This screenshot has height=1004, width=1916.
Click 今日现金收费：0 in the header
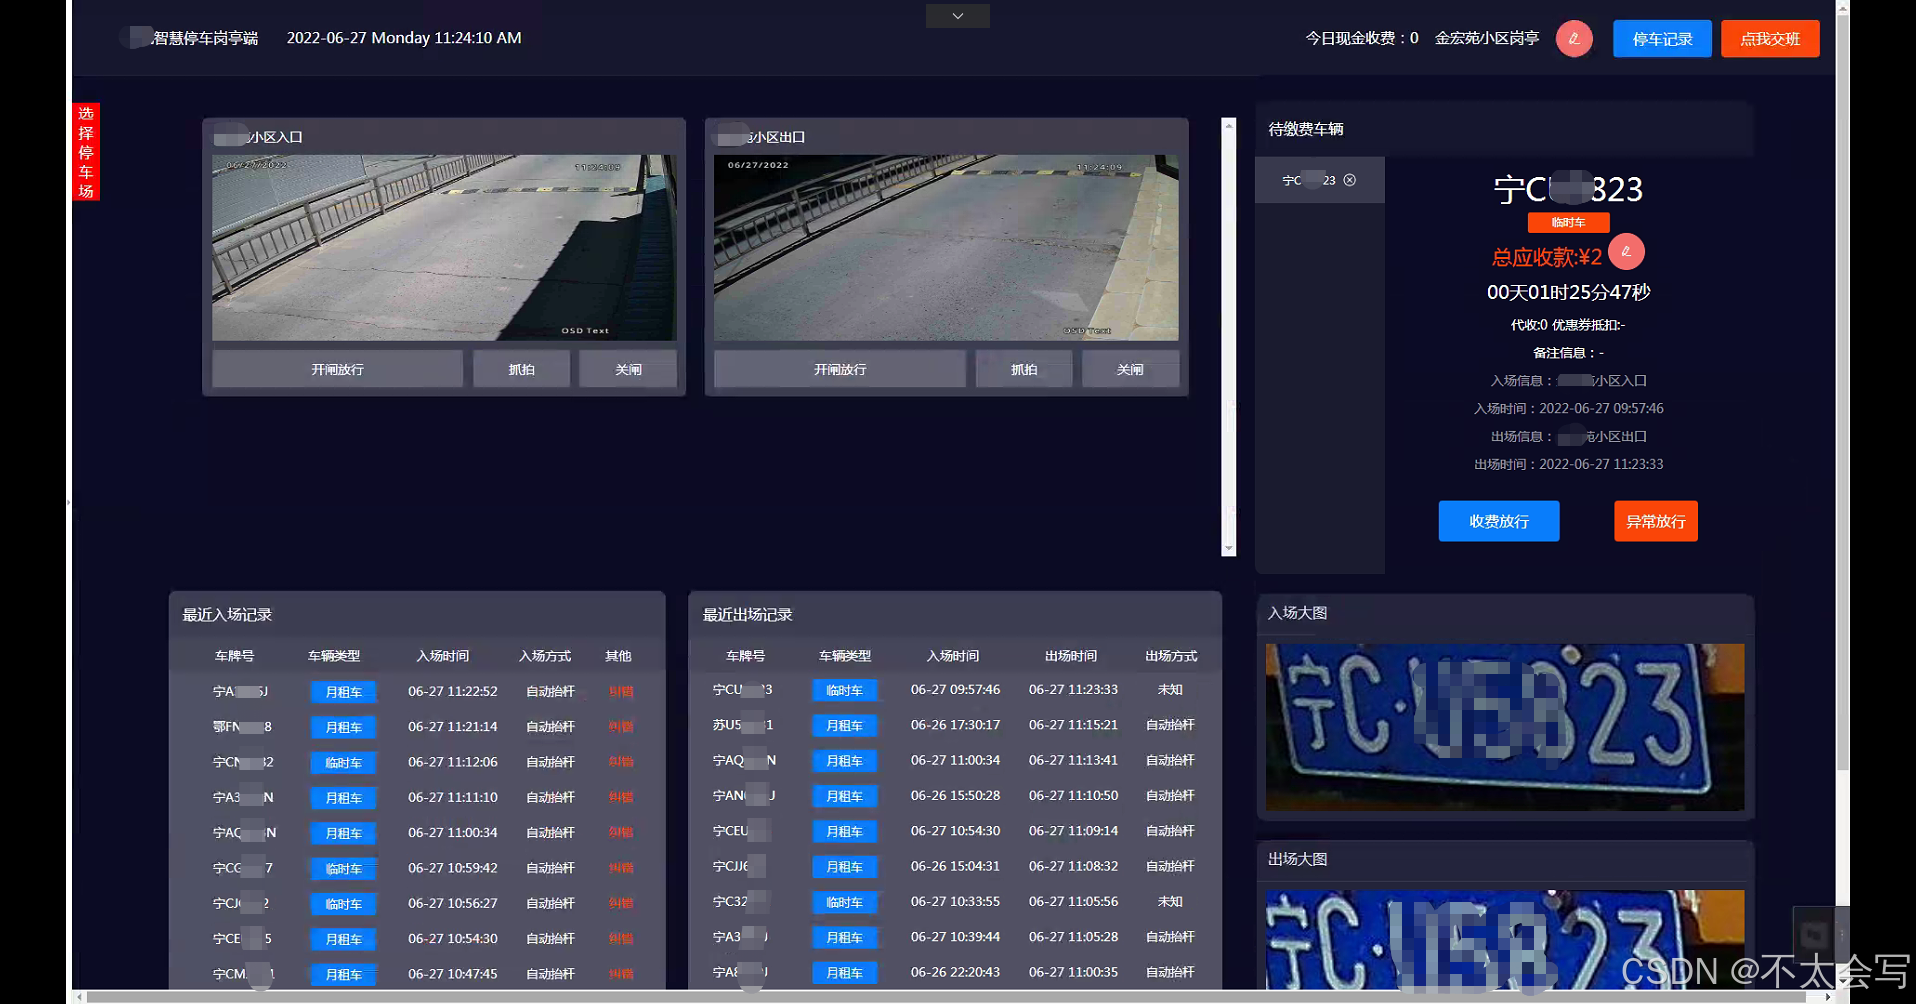pyautogui.click(x=1362, y=38)
